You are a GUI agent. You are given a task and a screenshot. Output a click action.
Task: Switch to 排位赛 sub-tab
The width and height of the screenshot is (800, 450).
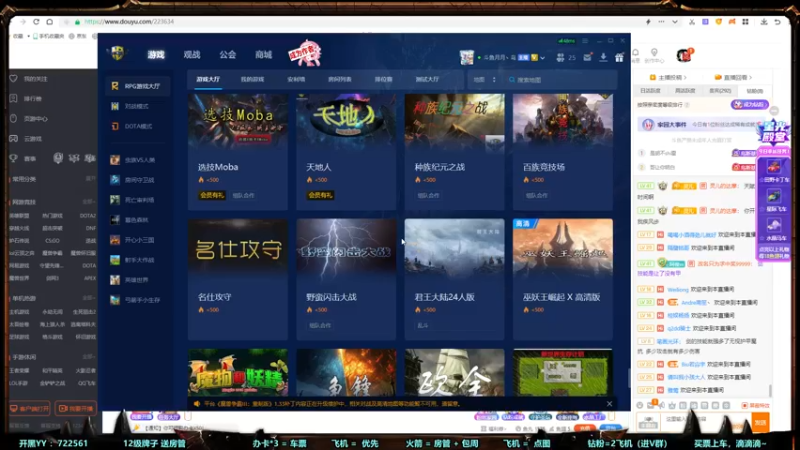click(x=383, y=79)
